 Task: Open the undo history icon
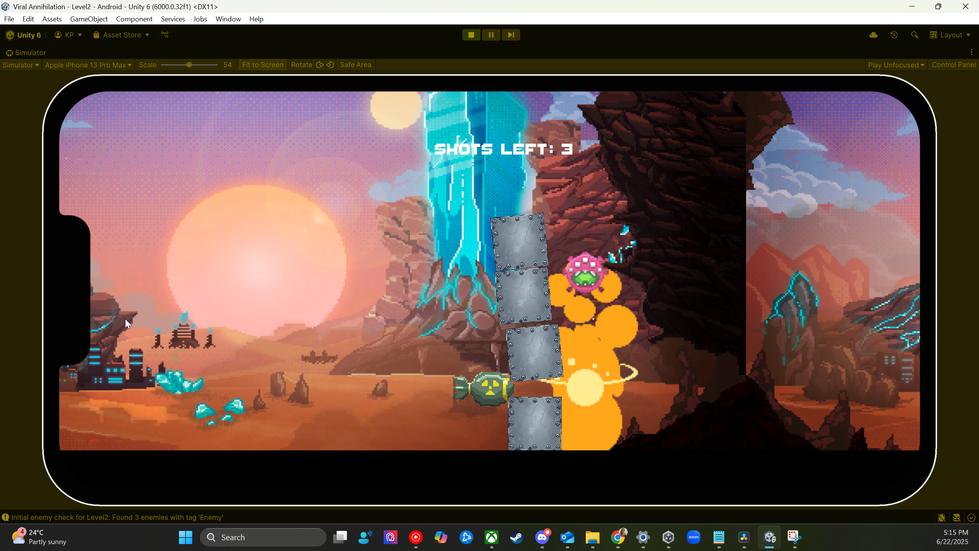894,35
